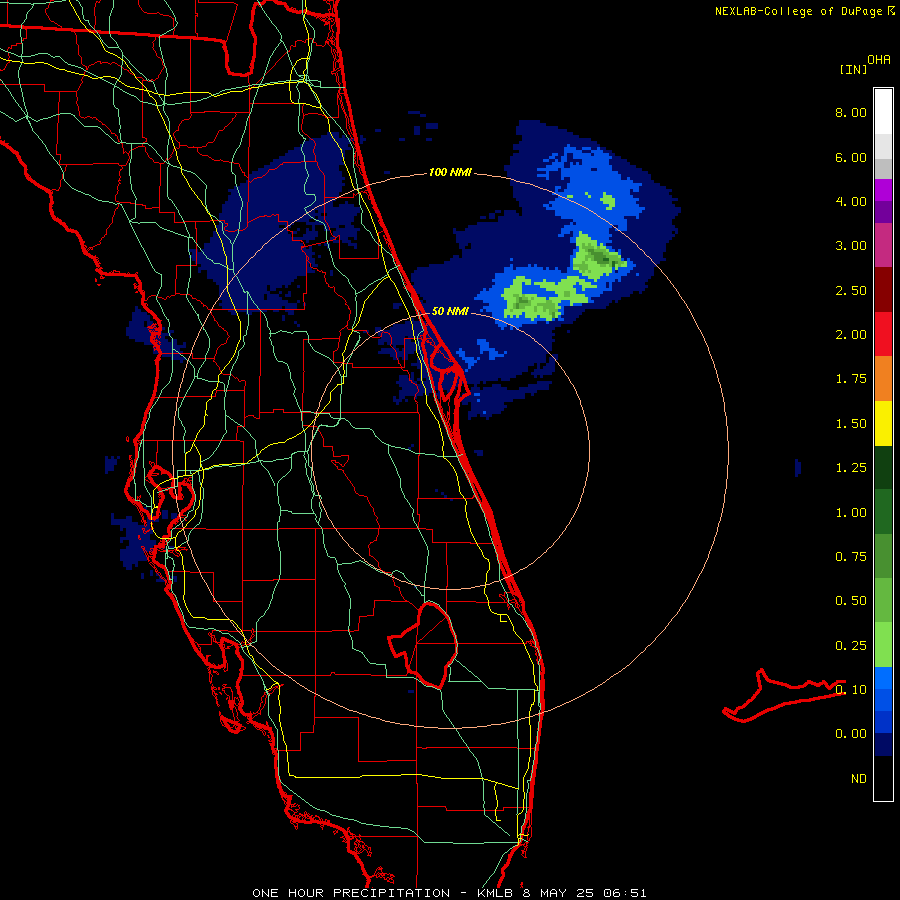Click the 8.00 legend value

851,112
